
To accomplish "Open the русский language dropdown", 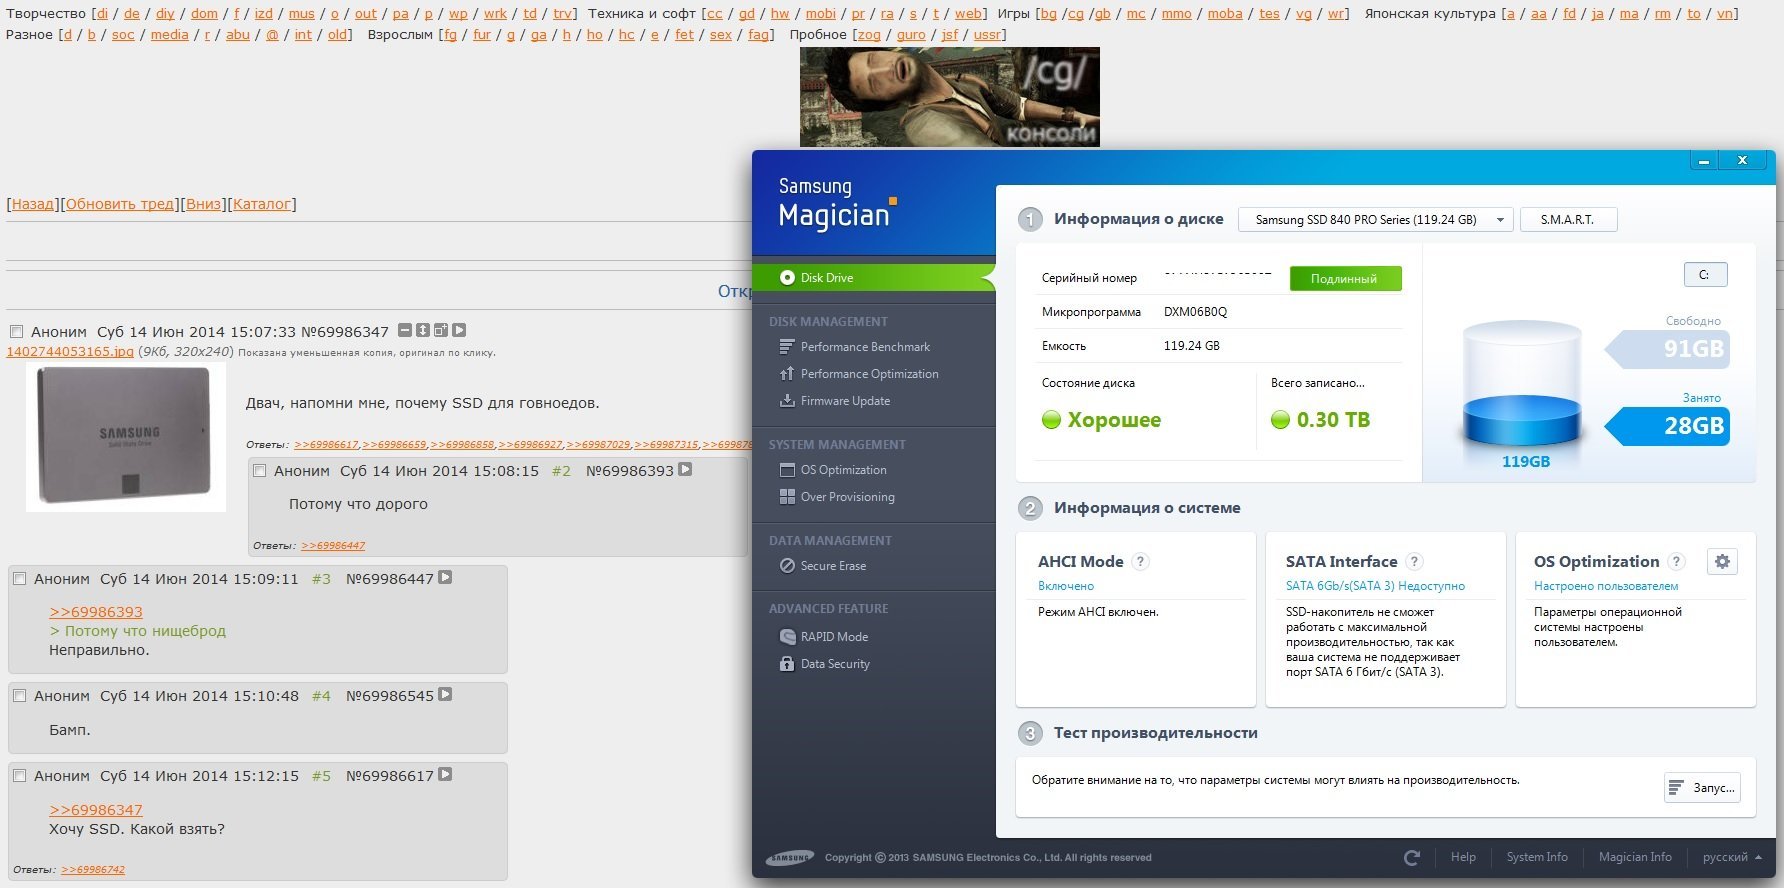I will coord(1732,858).
